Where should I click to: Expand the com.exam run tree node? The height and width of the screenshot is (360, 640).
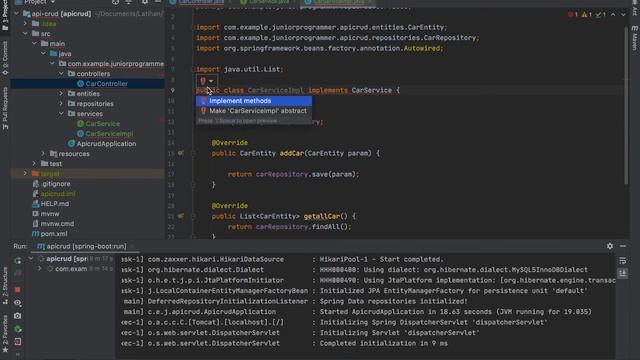(x=40, y=269)
